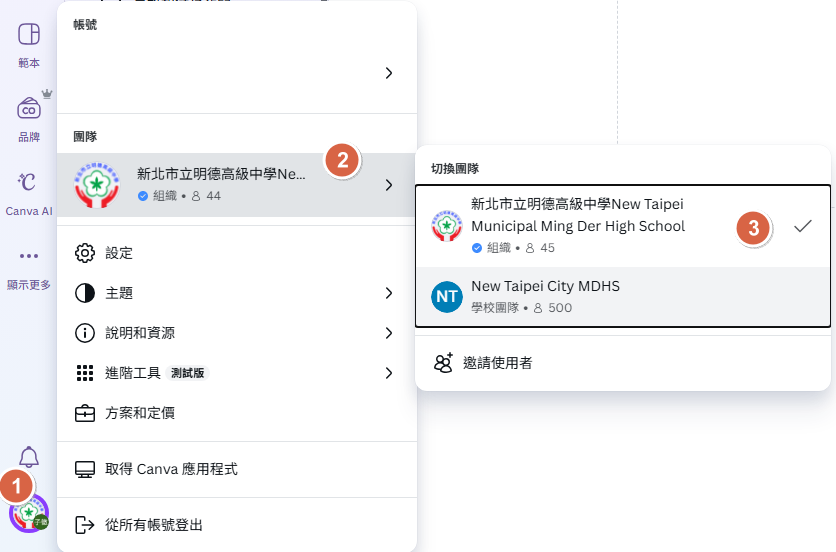Click the checkmark beside the selected team
This screenshot has width=836, height=552.
click(x=802, y=226)
